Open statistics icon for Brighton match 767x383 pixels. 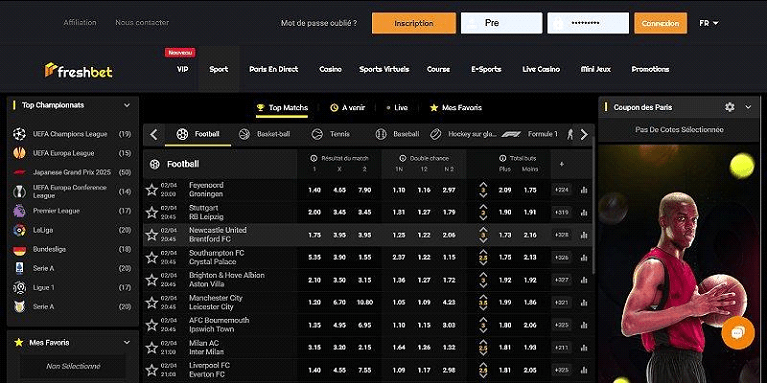tap(584, 280)
